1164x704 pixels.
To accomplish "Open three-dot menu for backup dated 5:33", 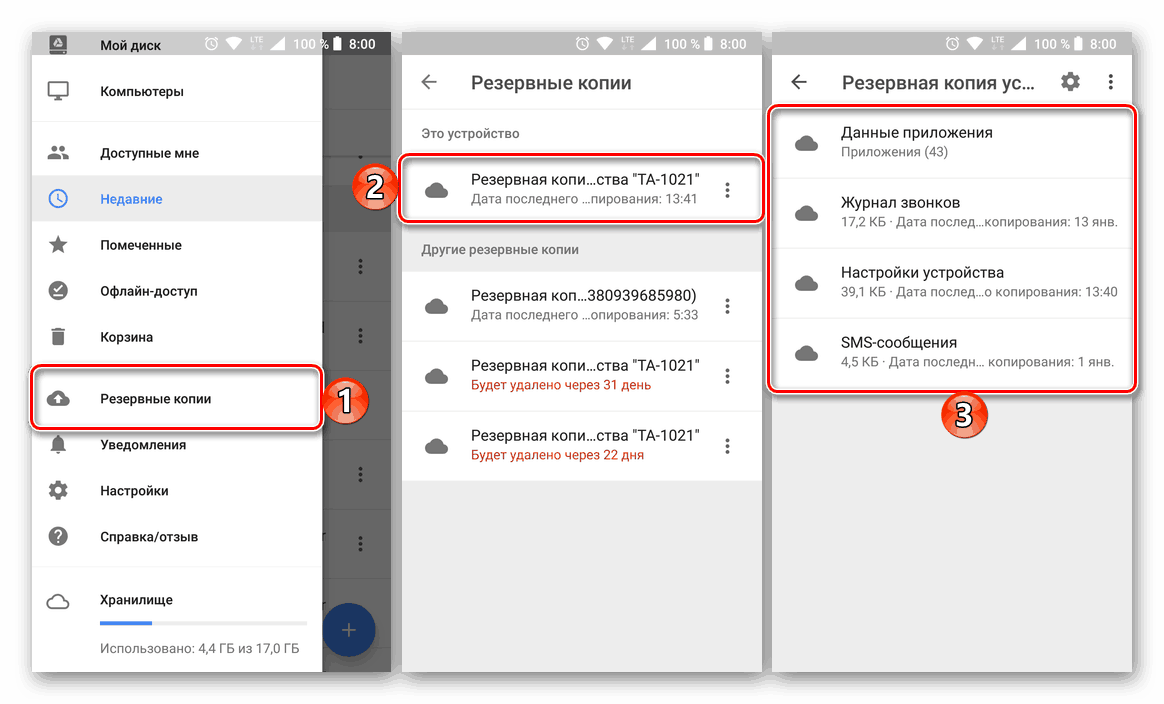I will [728, 306].
